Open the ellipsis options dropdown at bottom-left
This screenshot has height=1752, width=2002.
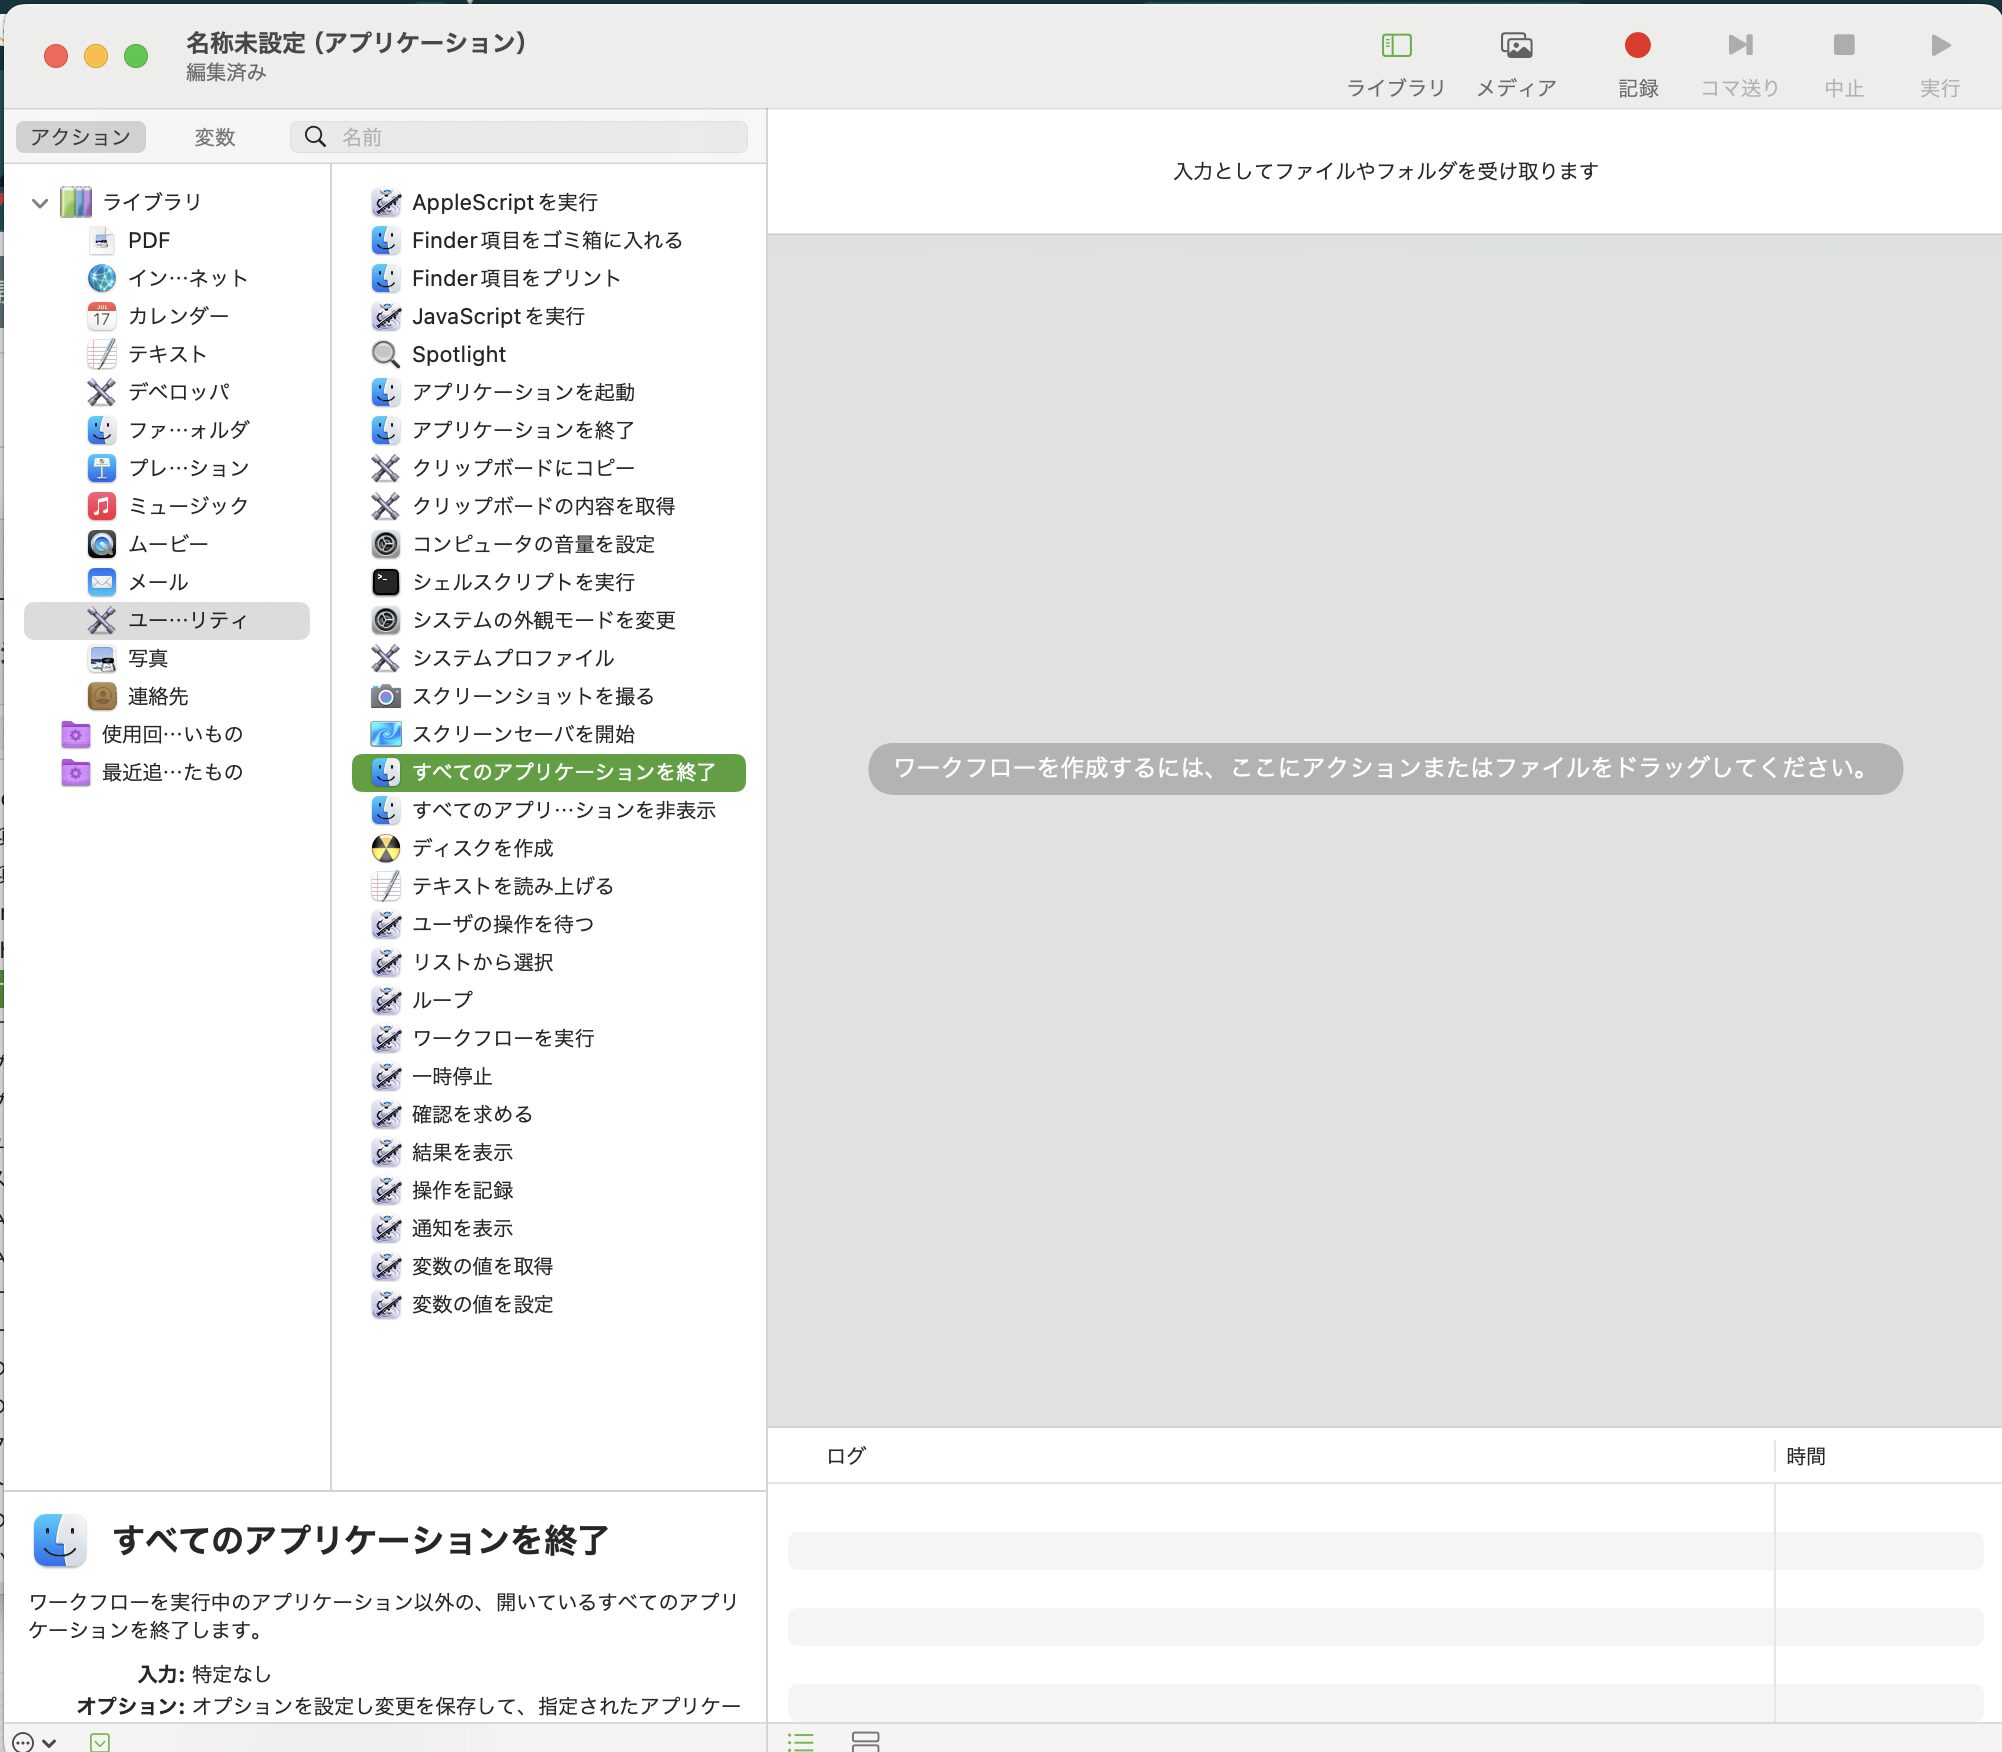click(34, 1743)
